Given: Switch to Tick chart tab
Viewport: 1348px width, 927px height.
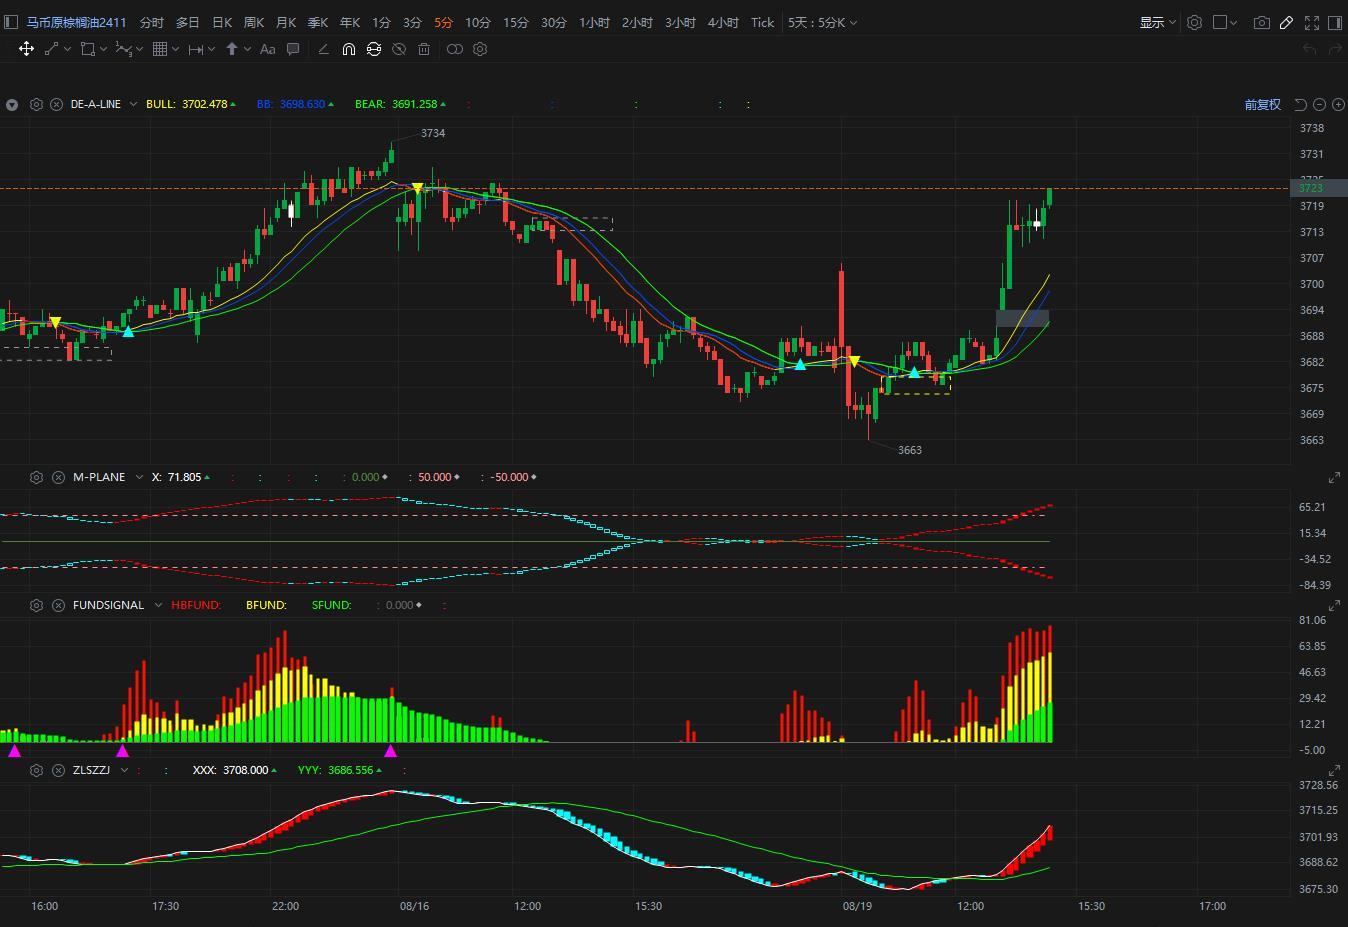Looking at the screenshot, I should 762,22.
